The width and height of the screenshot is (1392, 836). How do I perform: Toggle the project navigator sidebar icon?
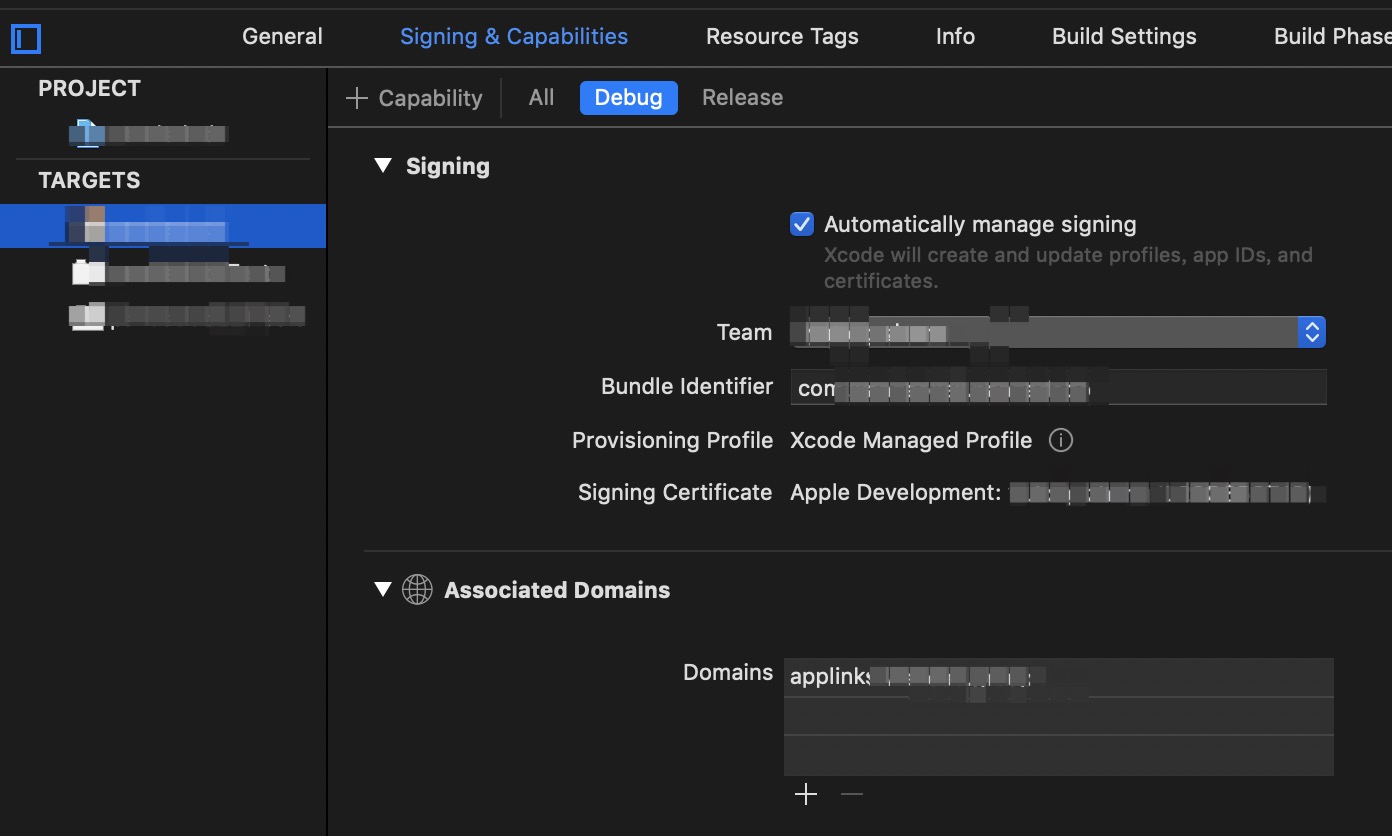[26, 39]
